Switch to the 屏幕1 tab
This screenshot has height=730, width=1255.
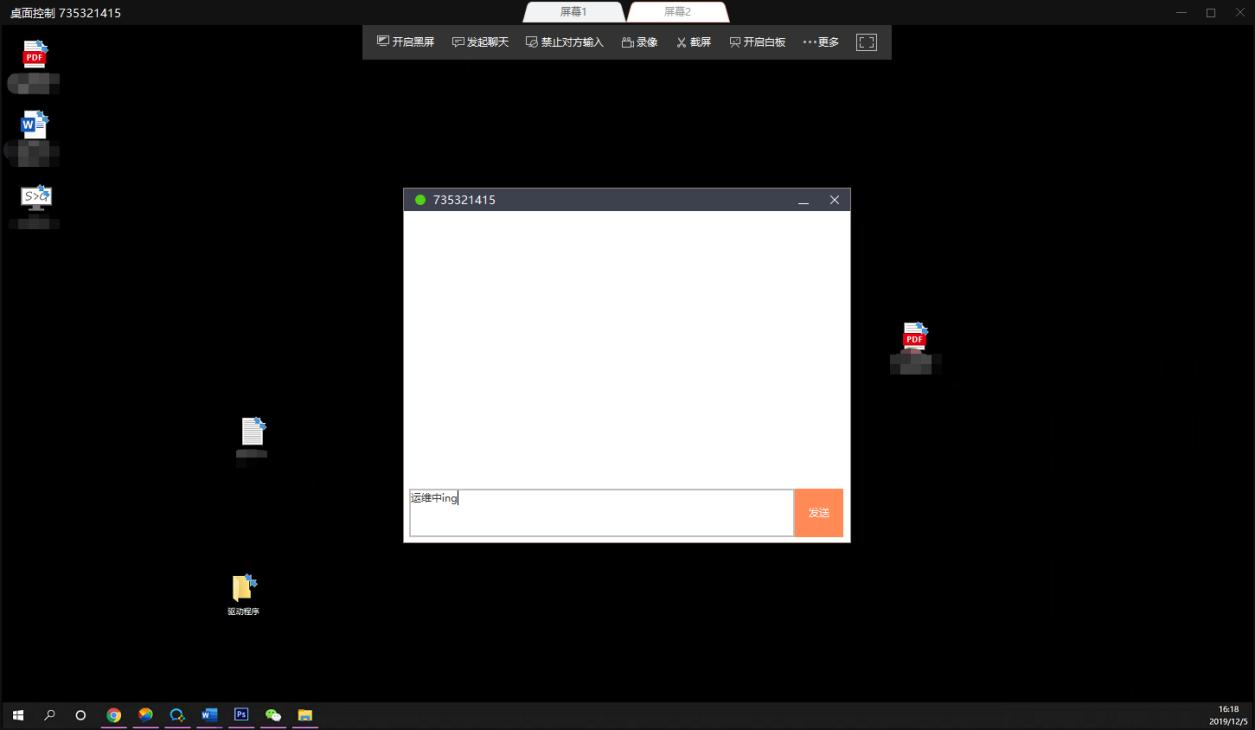point(573,12)
